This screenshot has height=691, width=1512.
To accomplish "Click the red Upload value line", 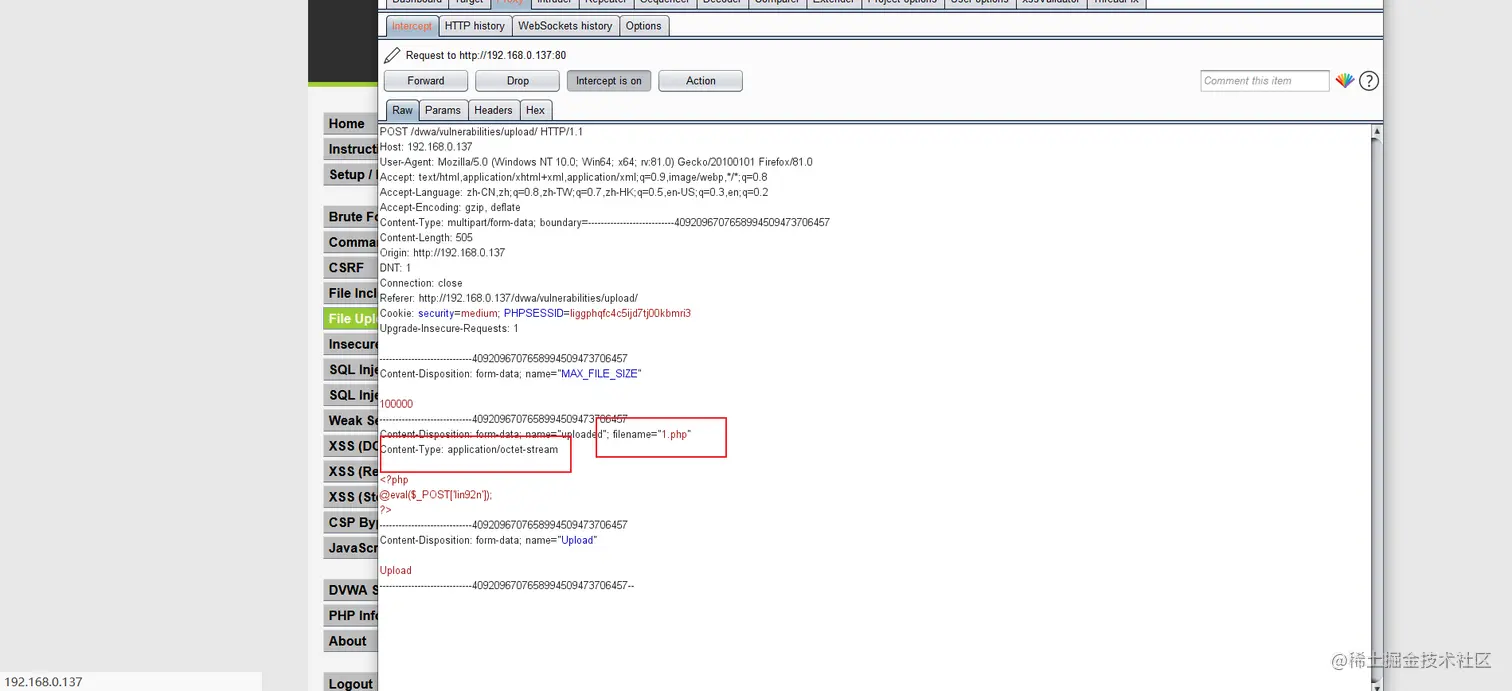I will (396, 571).
